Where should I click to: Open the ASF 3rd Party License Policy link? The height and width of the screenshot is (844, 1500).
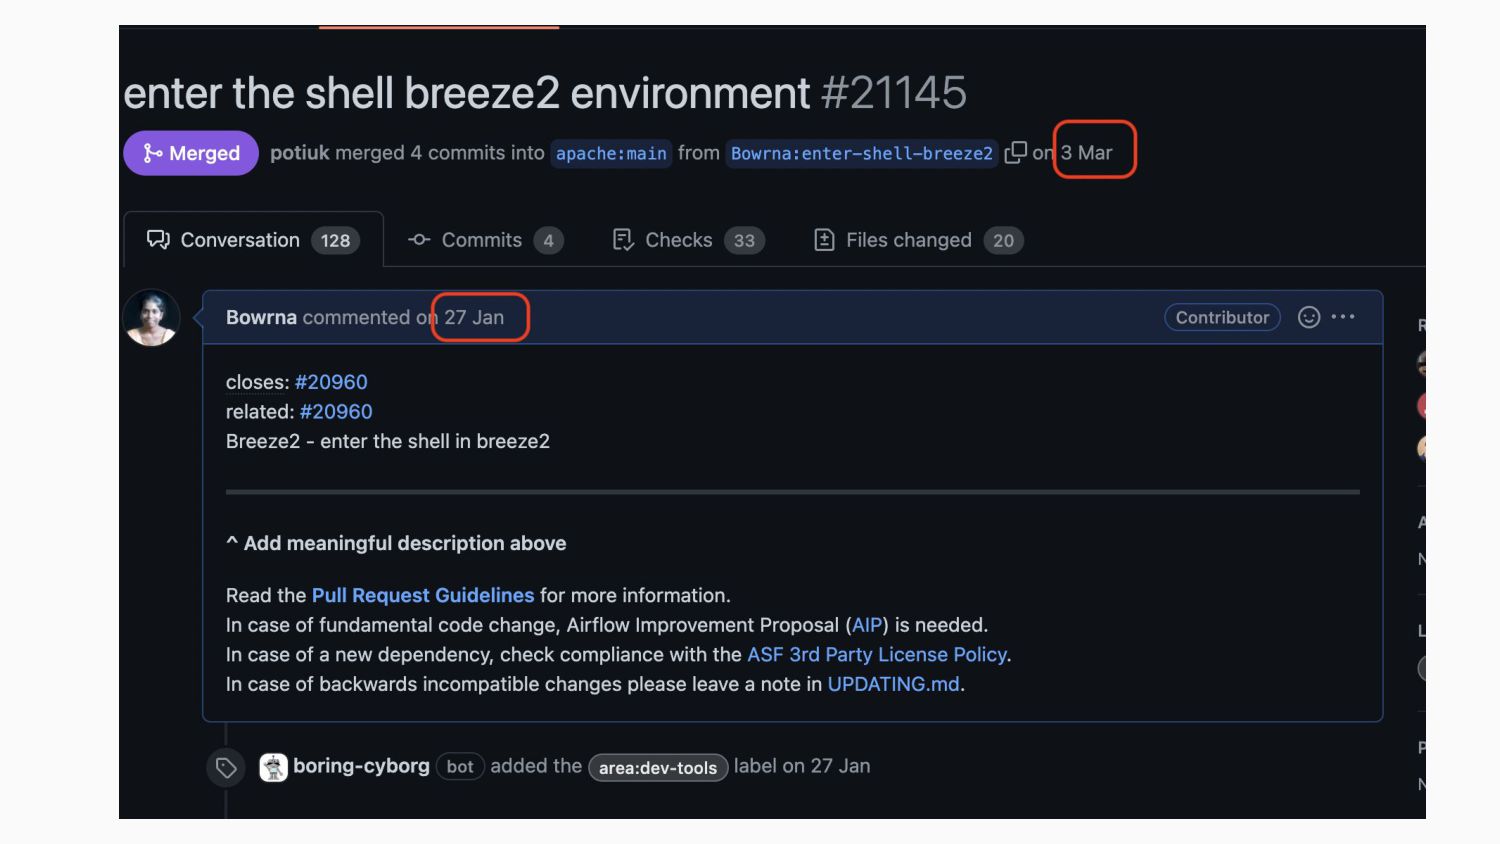878,654
